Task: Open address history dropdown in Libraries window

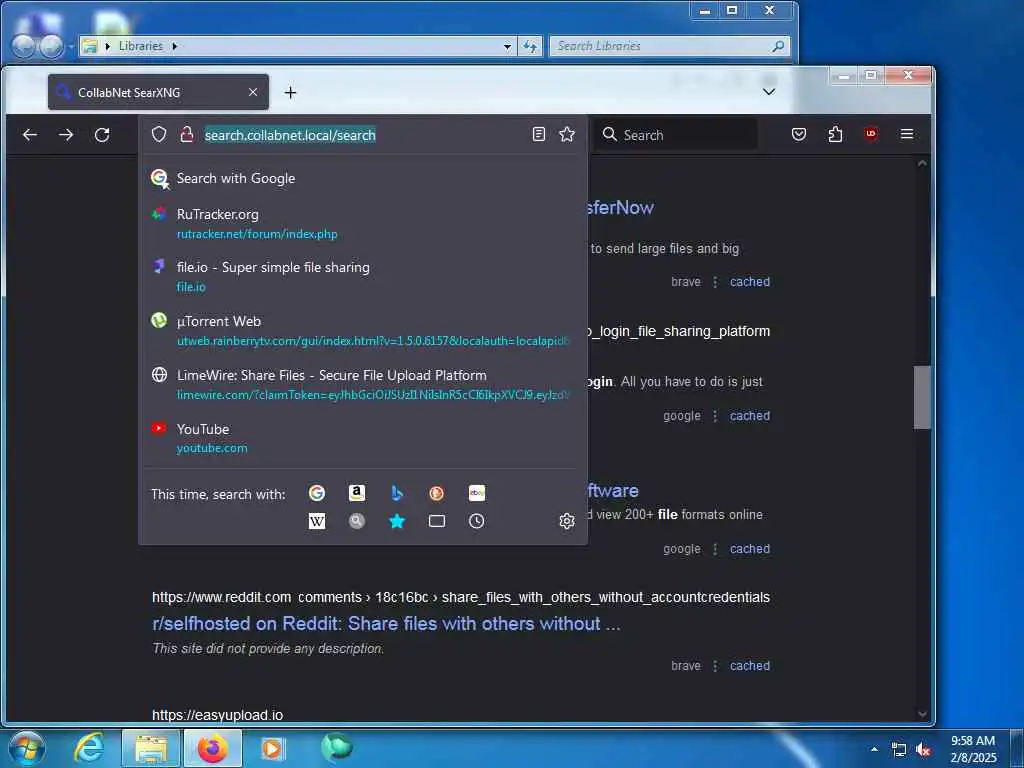Action: (507, 46)
